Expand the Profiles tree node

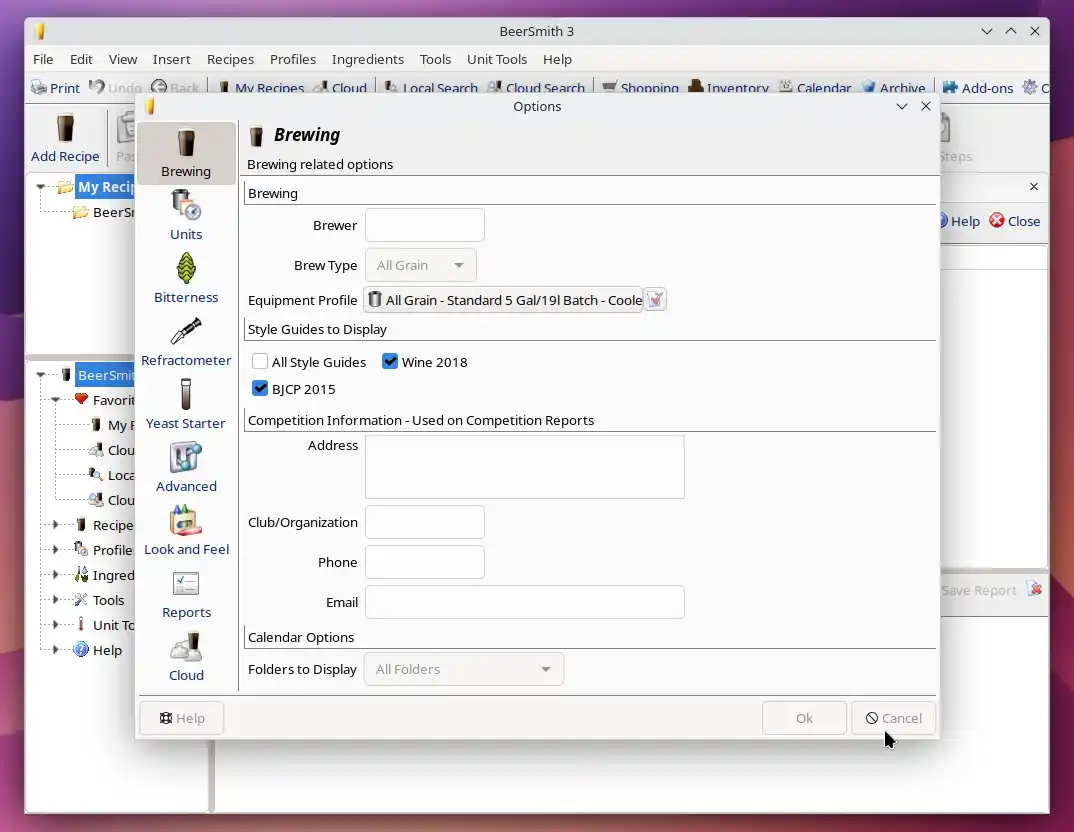(56, 550)
